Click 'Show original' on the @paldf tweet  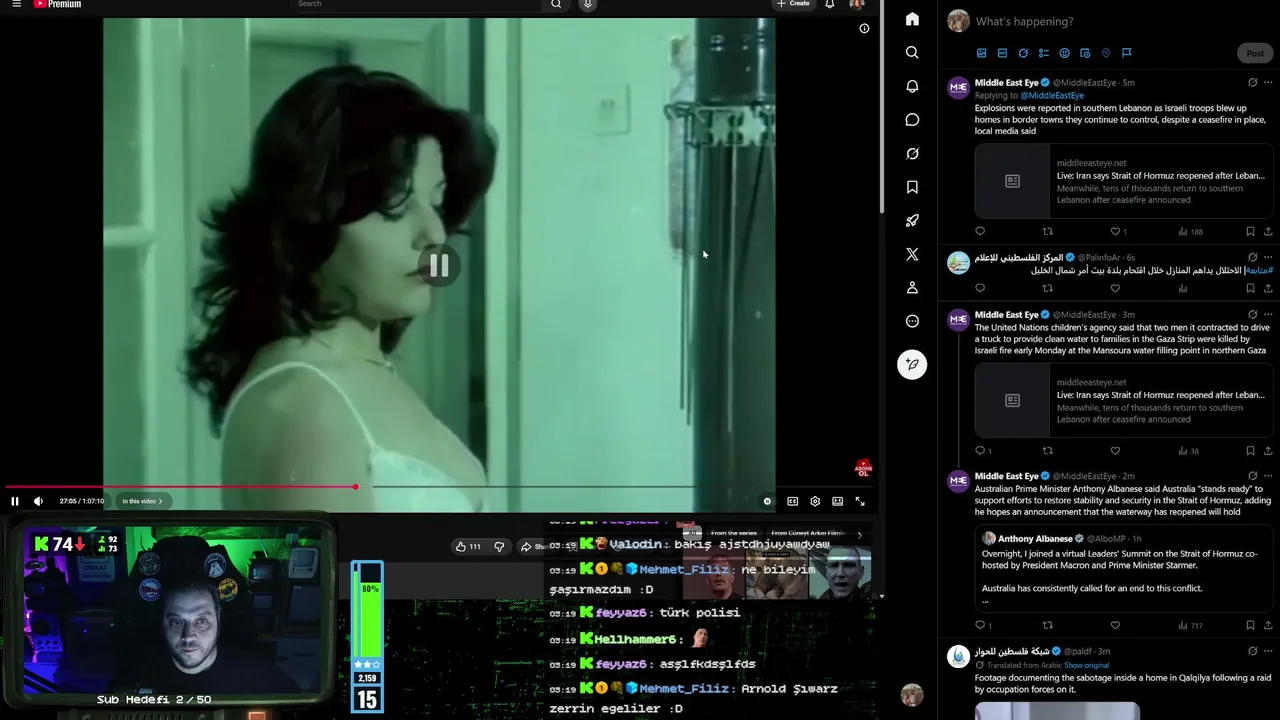[x=1086, y=665]
